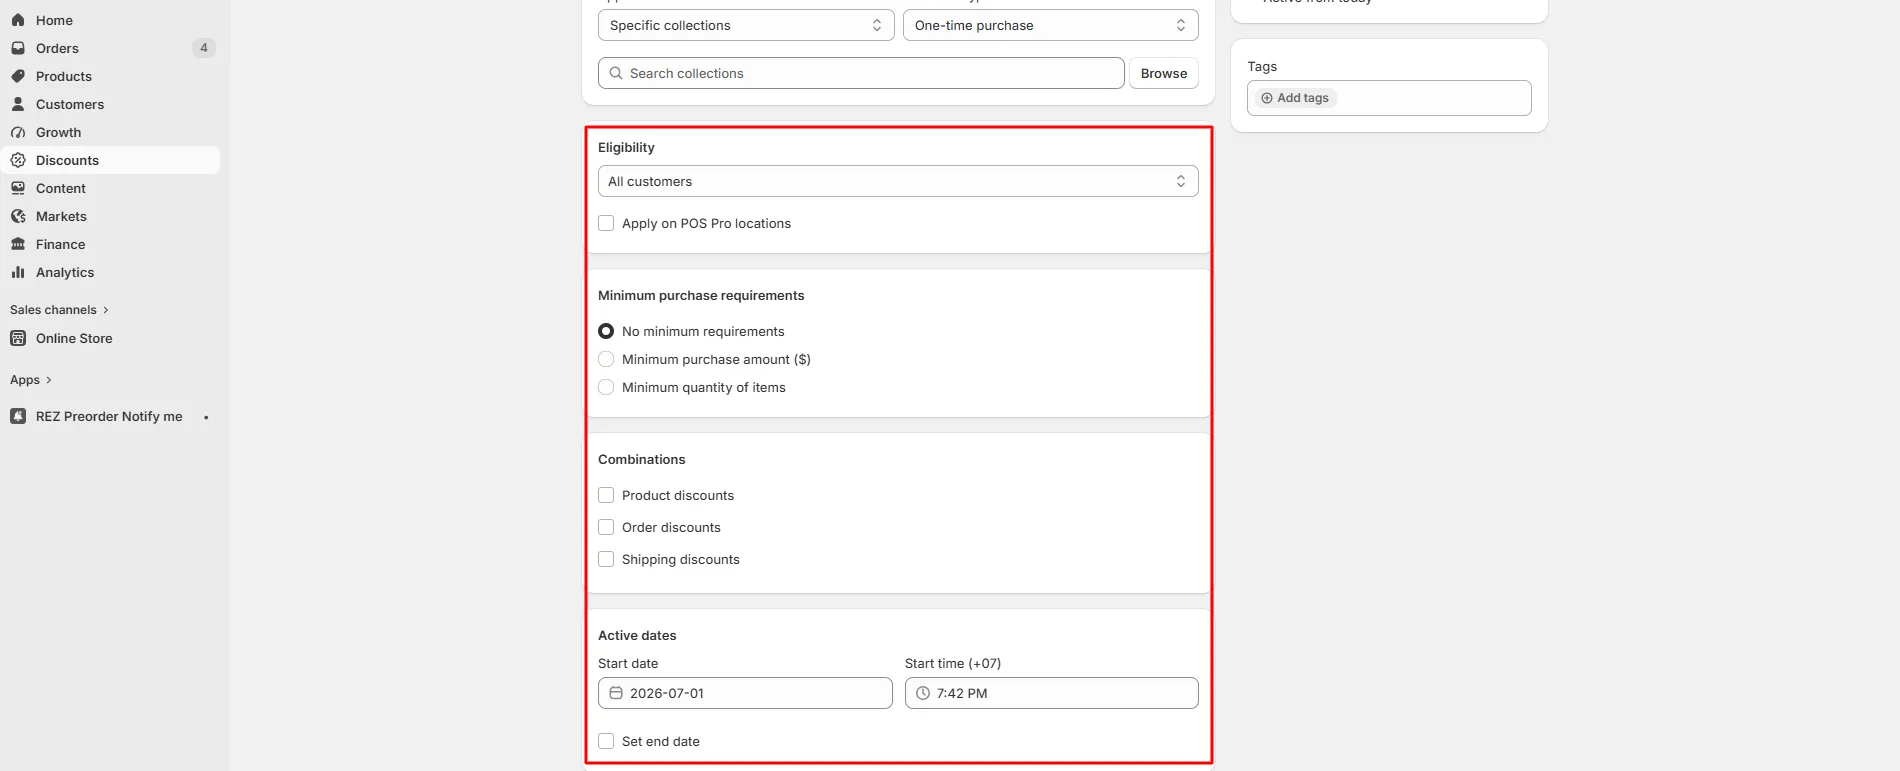Click the Add tags button
1900x771 pixels.
1295,98
